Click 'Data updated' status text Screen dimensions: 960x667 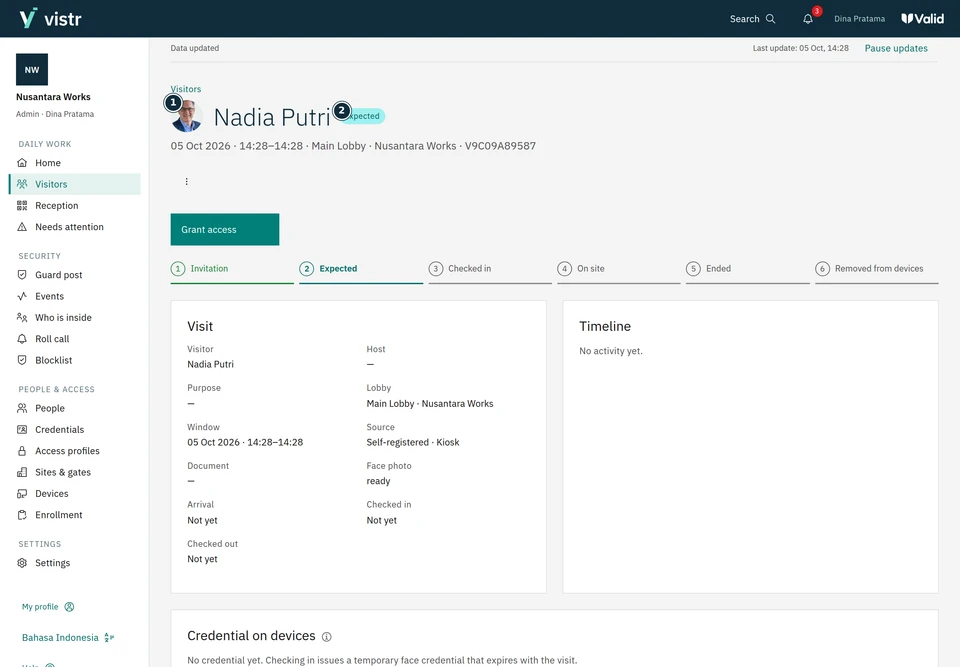(195, 48)
